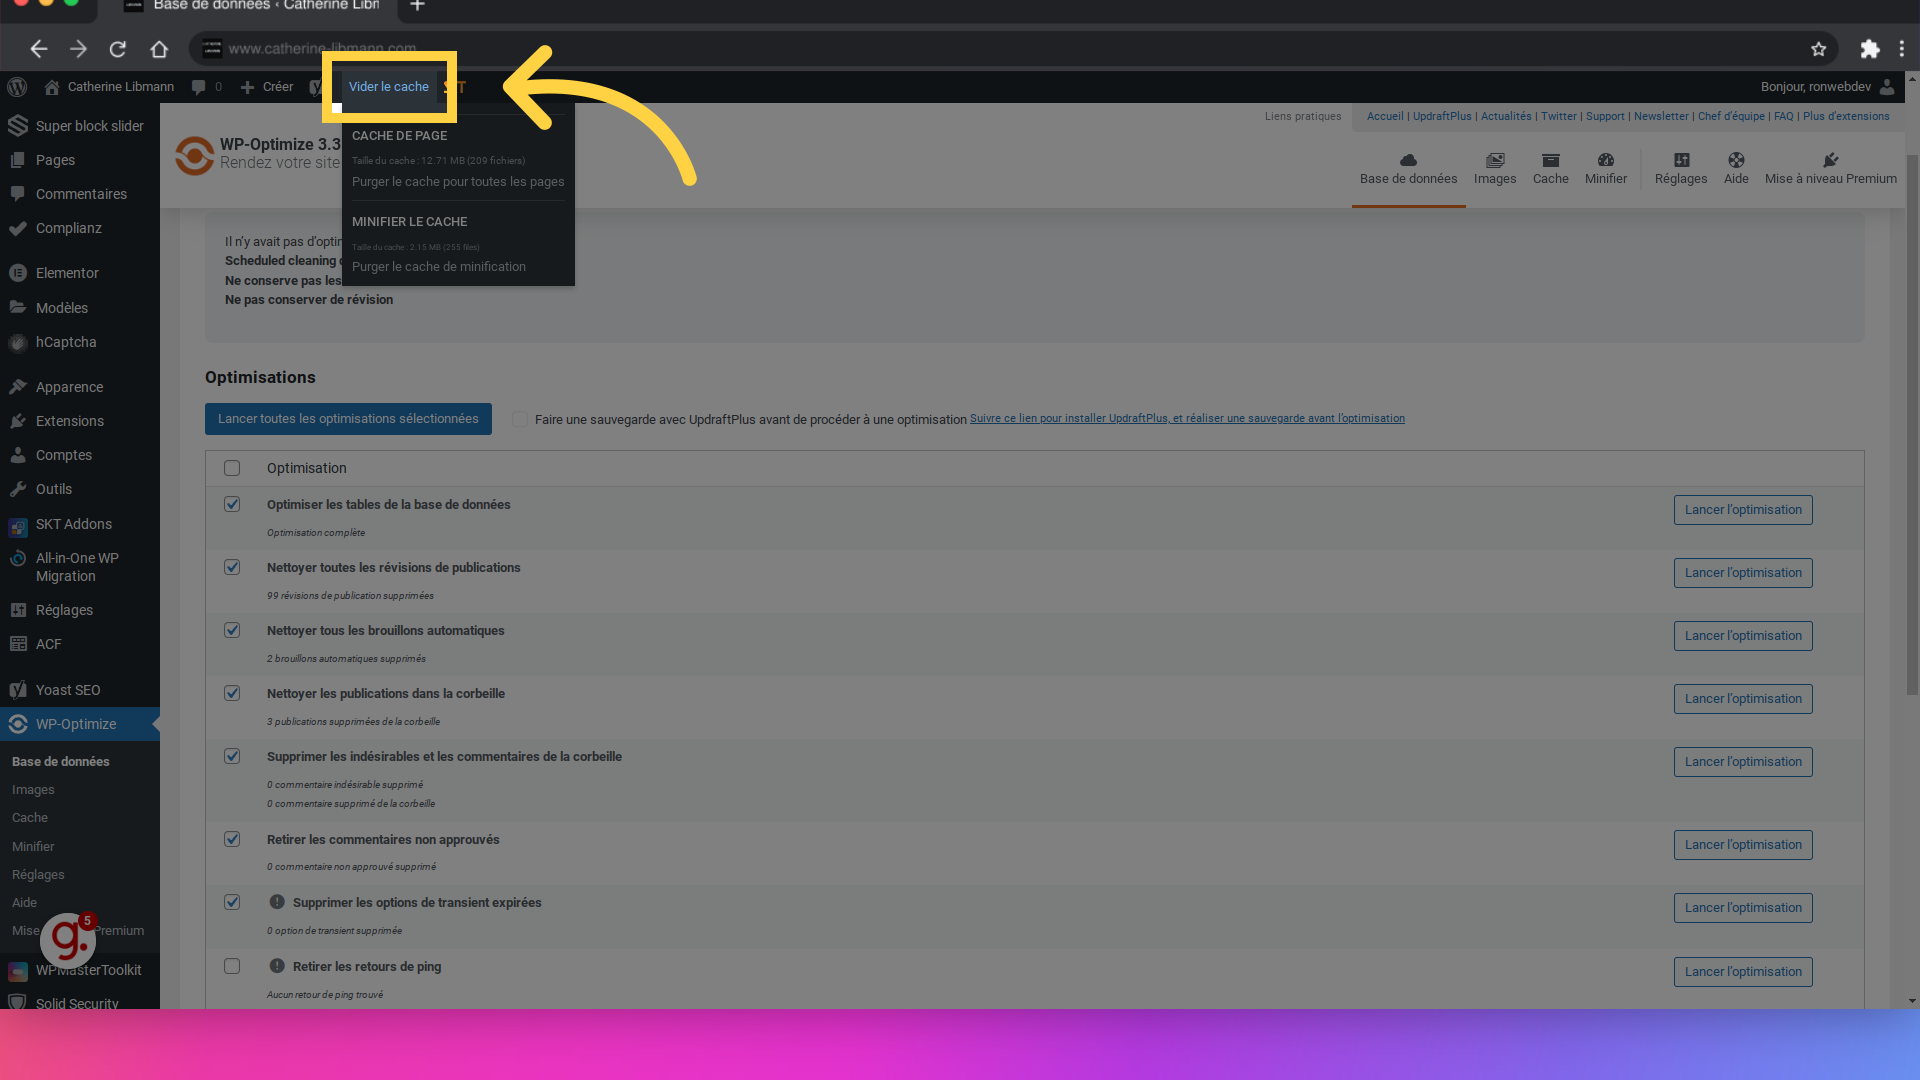Toggle the select-all Optimisation header checkbox
This screenshot has width=1920, height=1080.
232,468
